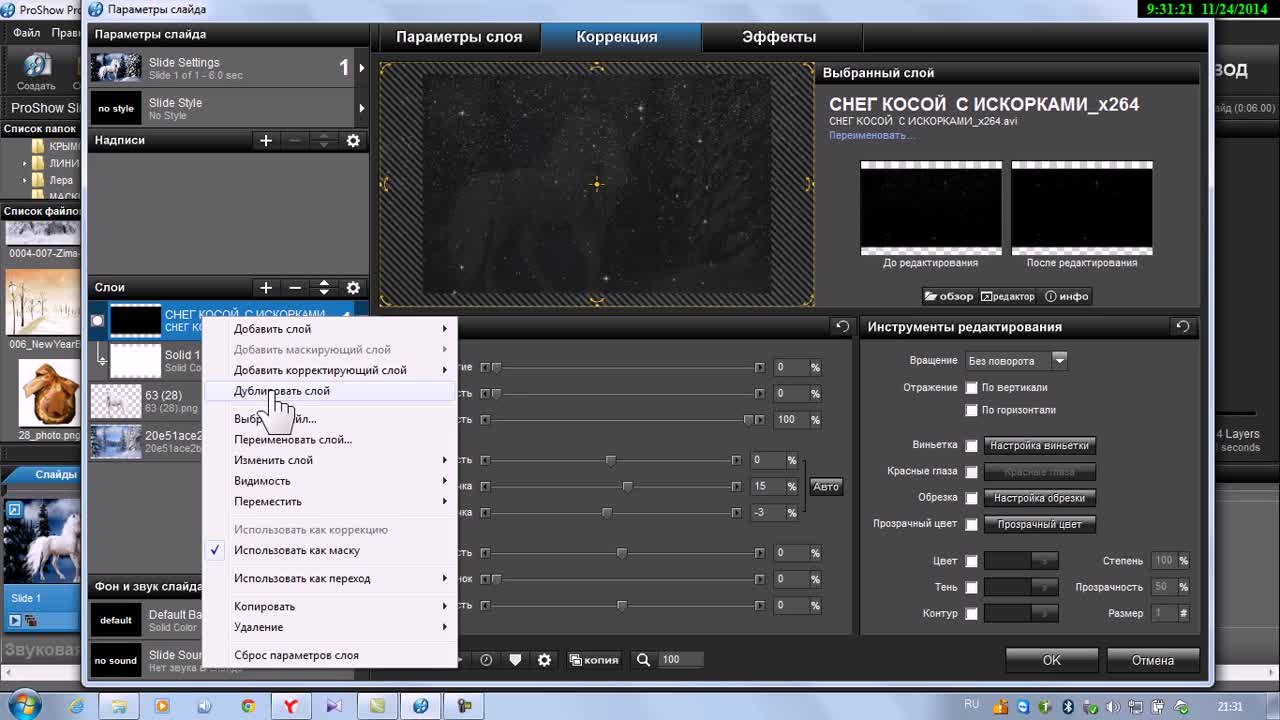1280x720 pixels.
Task: Choose Дублировать слой from the context menu
Action: click(330, 391)
